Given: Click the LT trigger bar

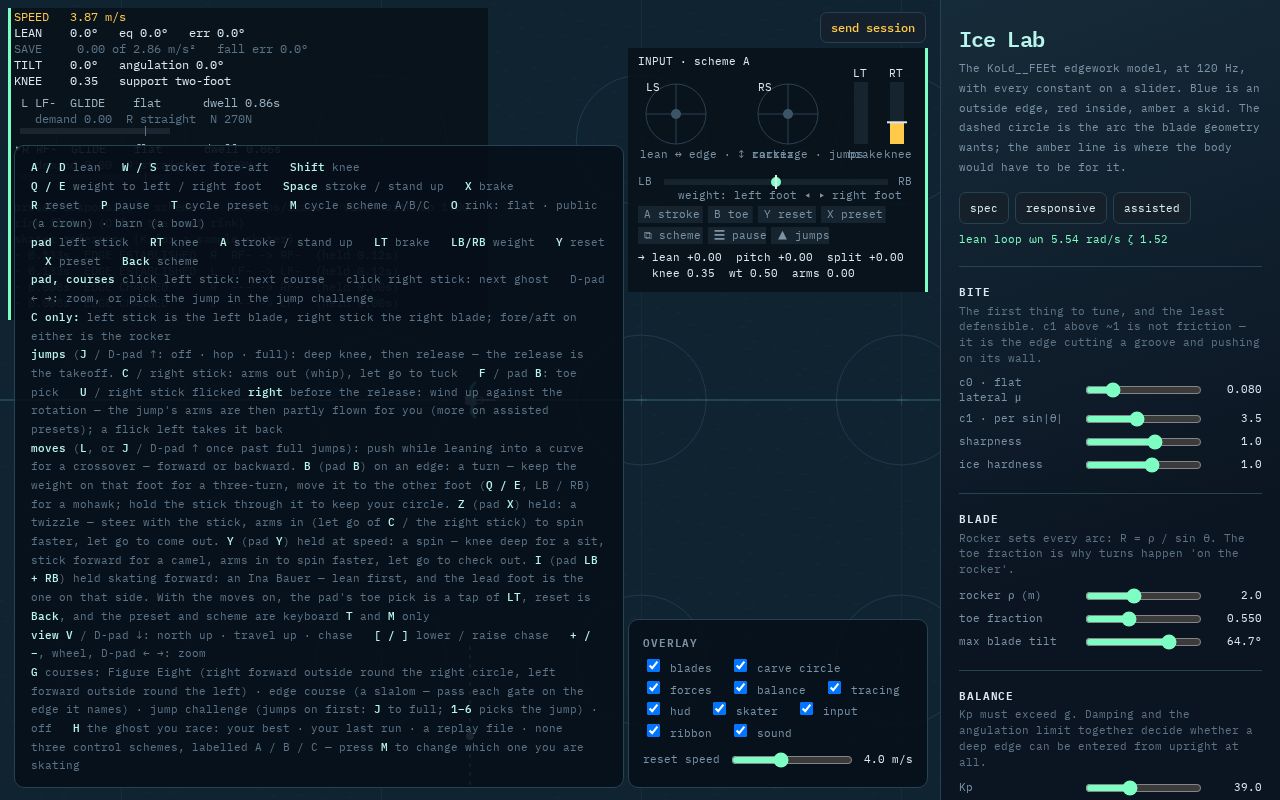Looking at the screenshot, I should click(861, 113).
